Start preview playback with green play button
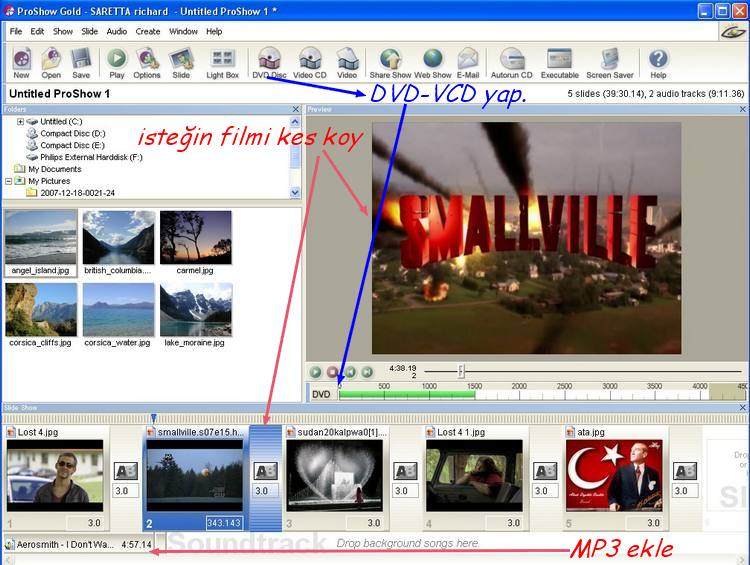 pos(316,372)
